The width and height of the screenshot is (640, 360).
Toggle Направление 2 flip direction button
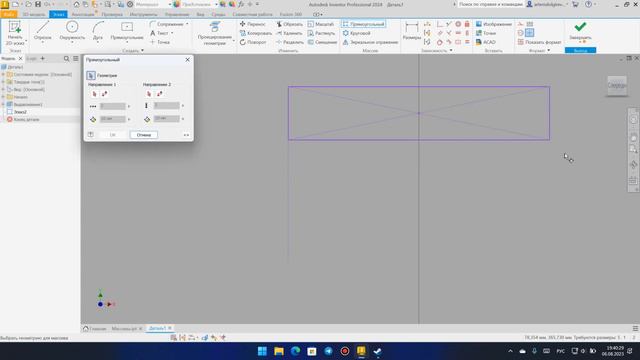[160, 94]
